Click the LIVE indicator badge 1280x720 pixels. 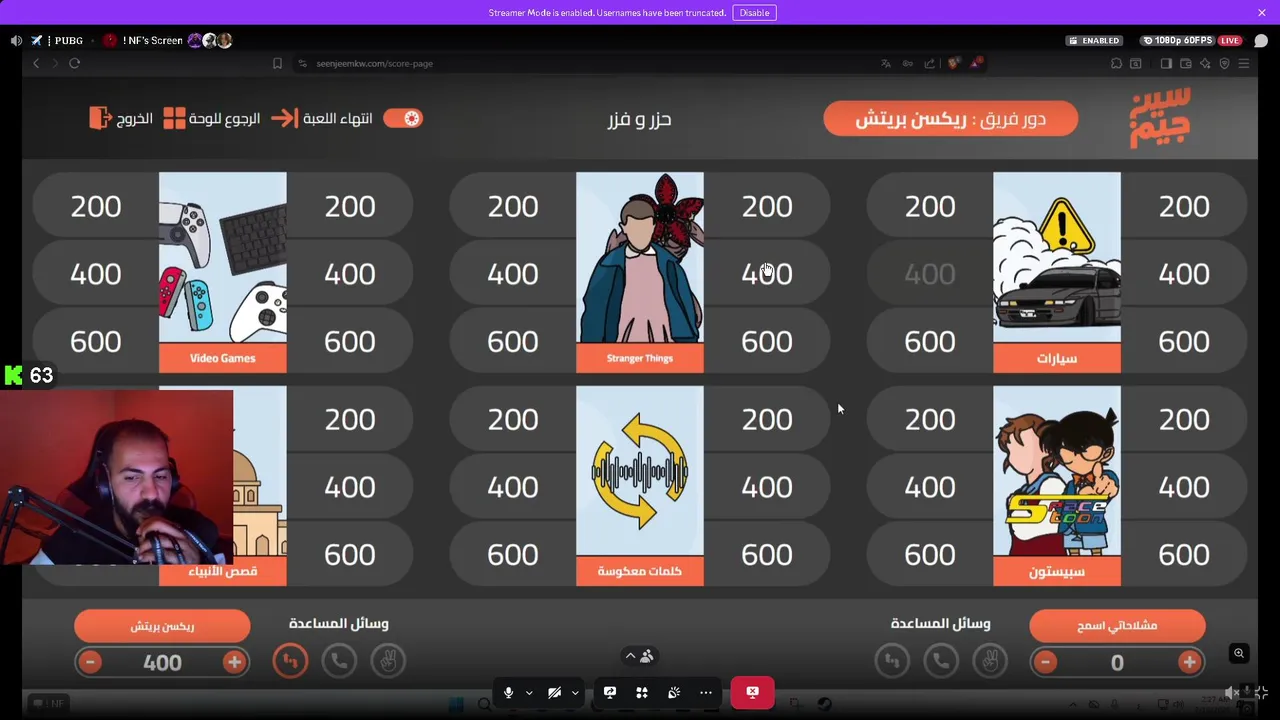tap(1230, 40)
